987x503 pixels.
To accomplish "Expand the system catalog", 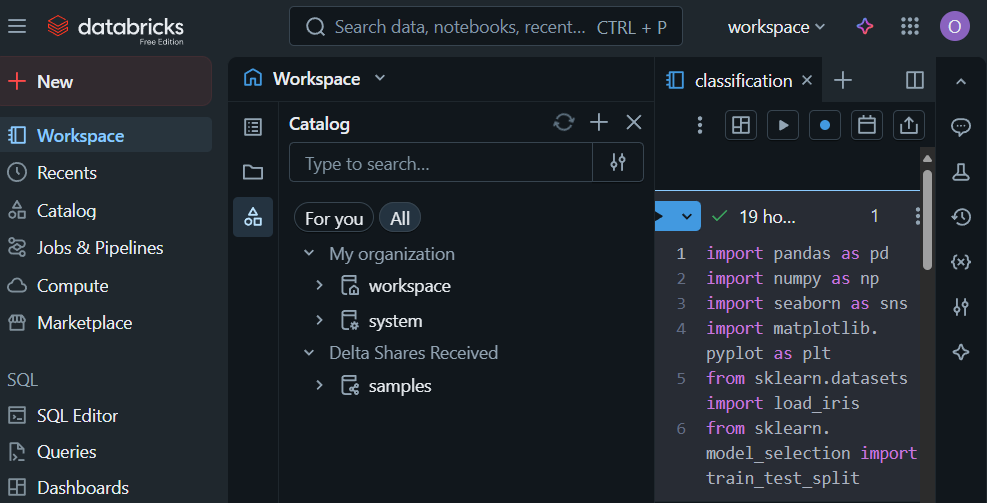I will point(319,321).
